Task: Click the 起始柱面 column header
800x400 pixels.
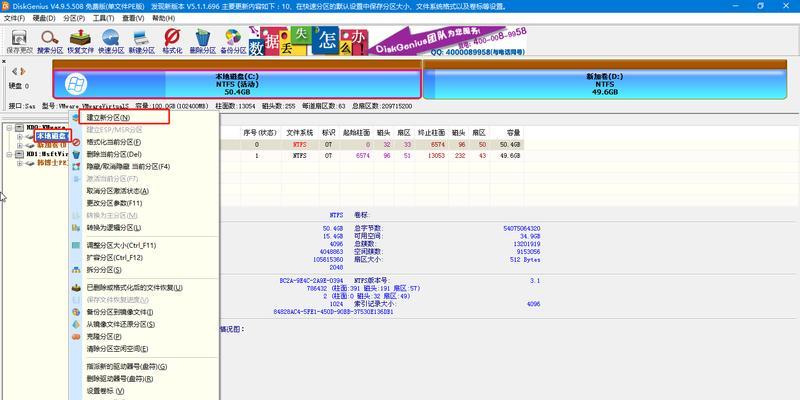Action: click(355, 133)
